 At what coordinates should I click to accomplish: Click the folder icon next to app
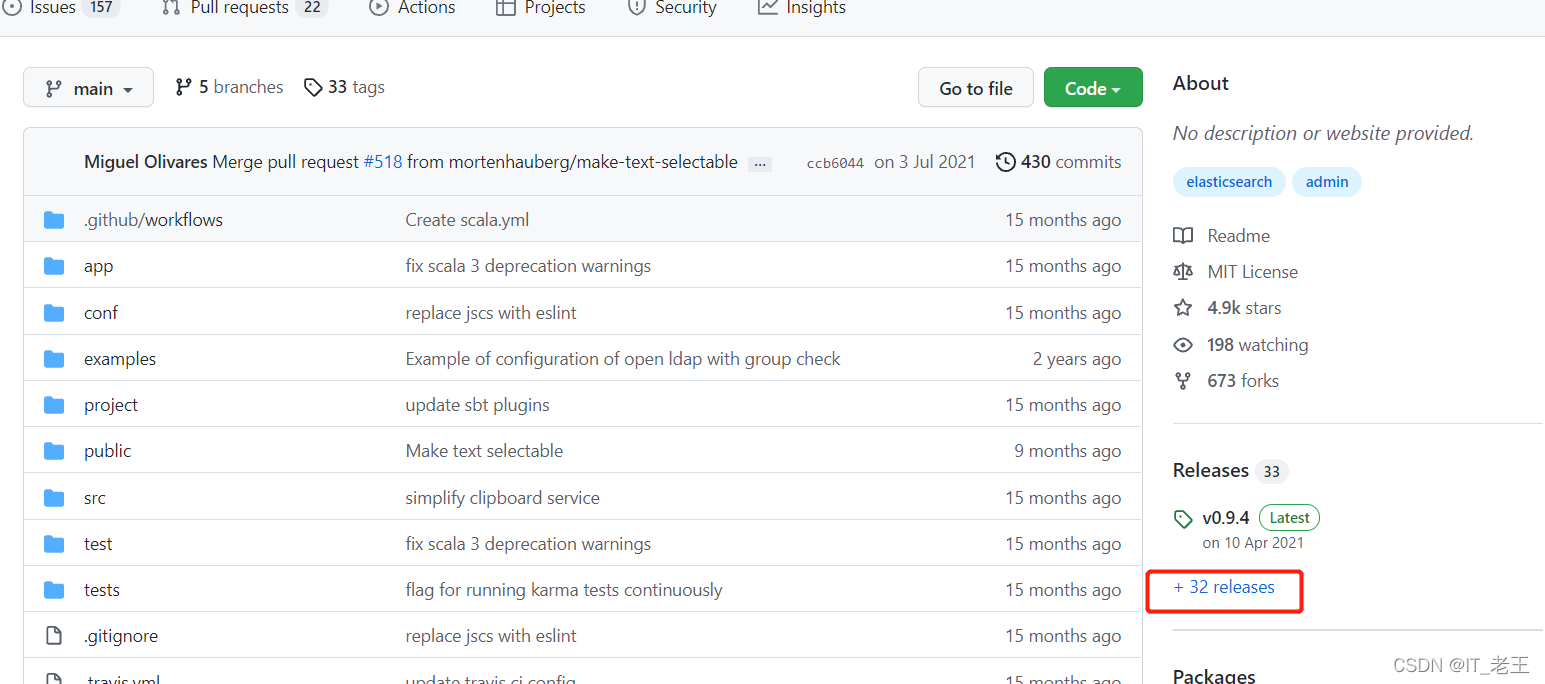54,266
